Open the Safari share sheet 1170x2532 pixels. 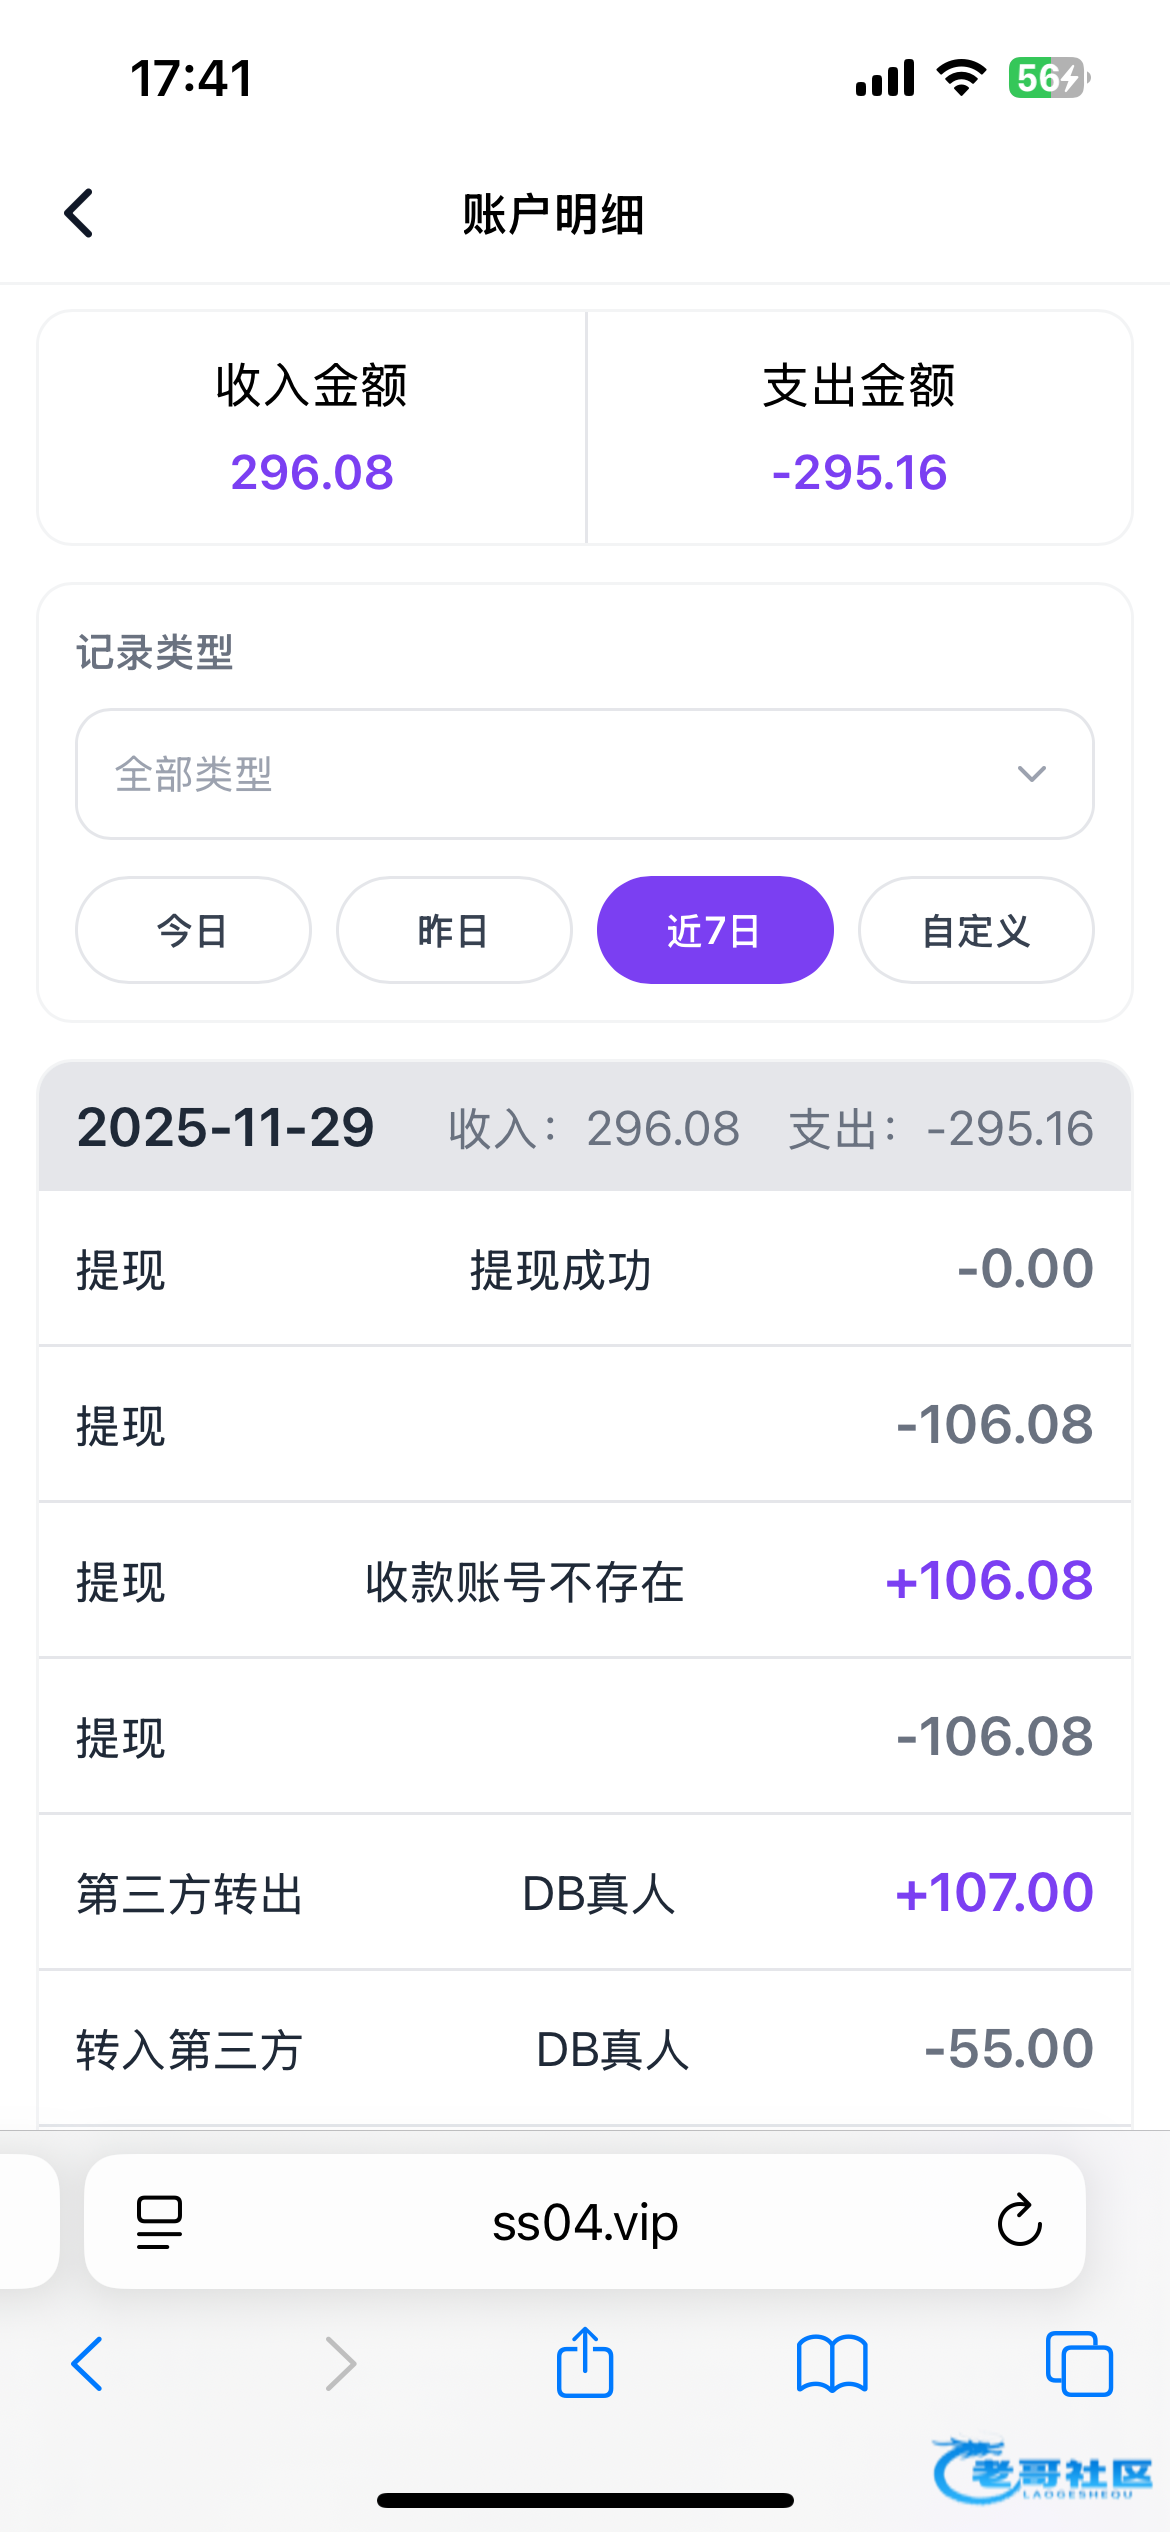click(585, 2362)
